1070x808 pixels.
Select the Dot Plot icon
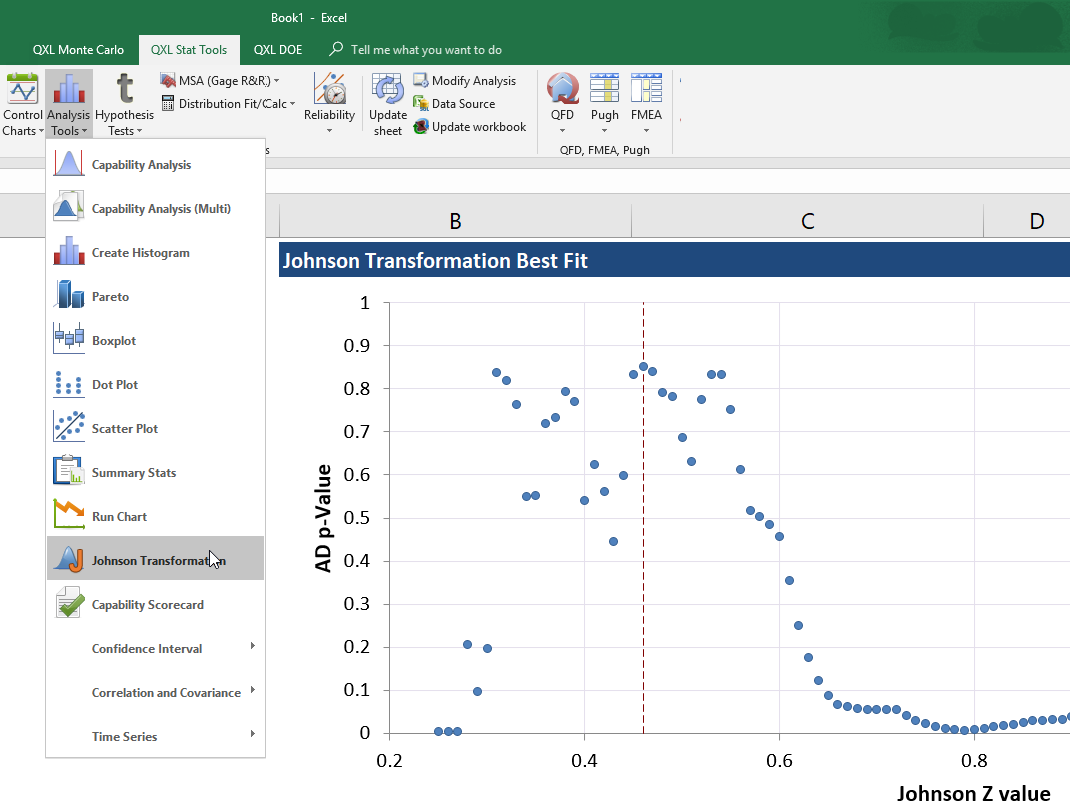tap(69, 384)
